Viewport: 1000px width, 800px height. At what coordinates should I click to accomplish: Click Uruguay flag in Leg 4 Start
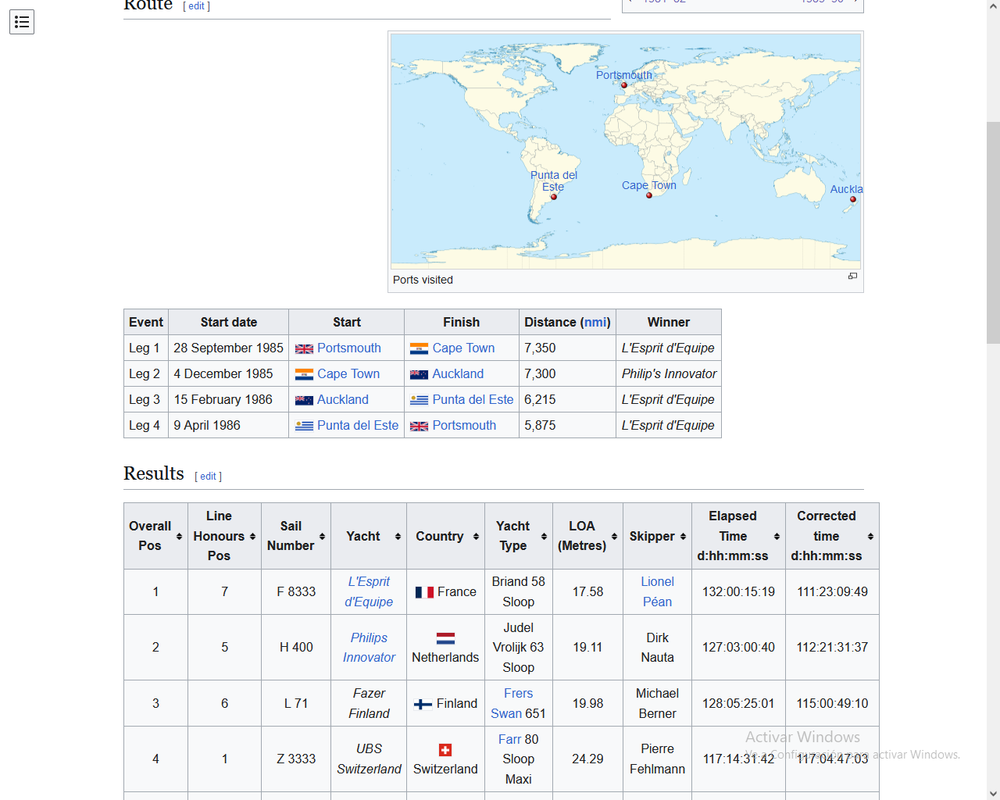click(304, 426)
